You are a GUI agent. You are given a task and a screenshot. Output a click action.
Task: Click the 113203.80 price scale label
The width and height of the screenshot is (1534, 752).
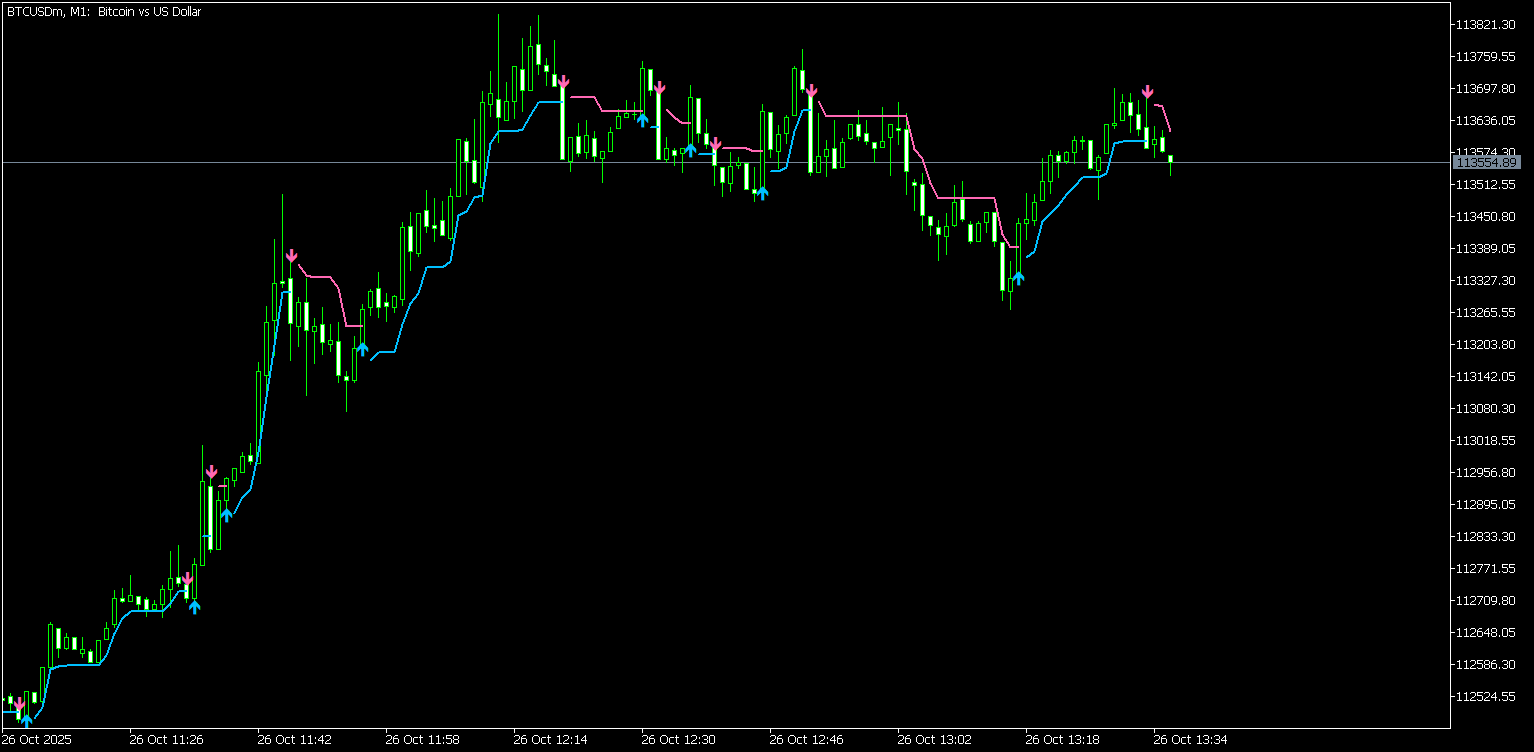[x=1487, y=344]
